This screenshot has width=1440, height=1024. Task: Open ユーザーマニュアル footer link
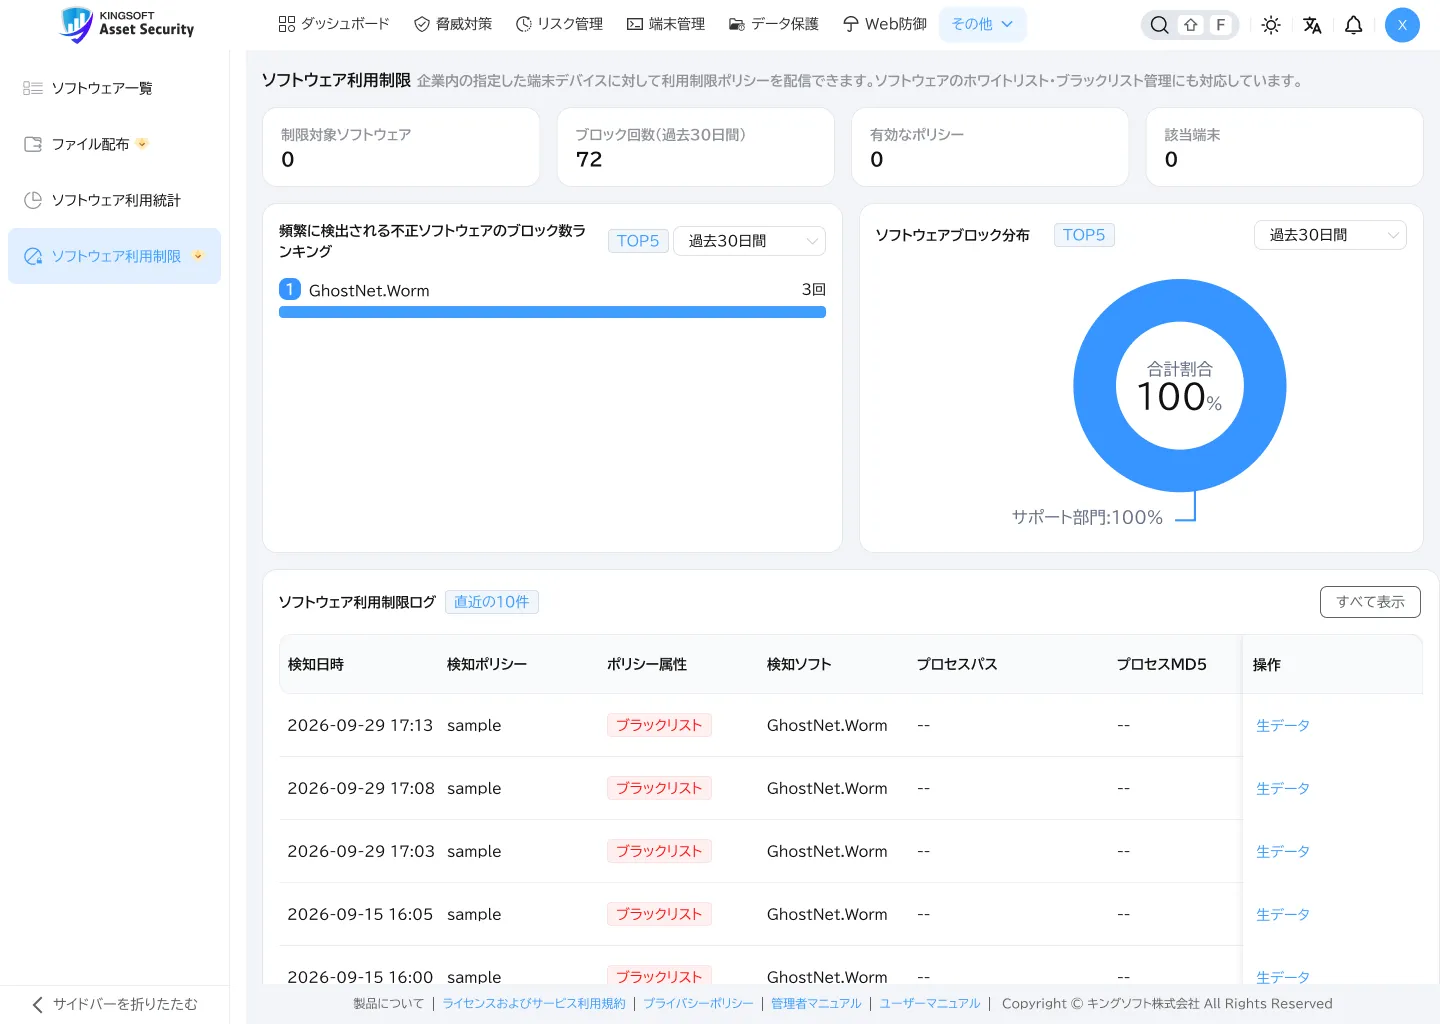[x=930, y=1004]
